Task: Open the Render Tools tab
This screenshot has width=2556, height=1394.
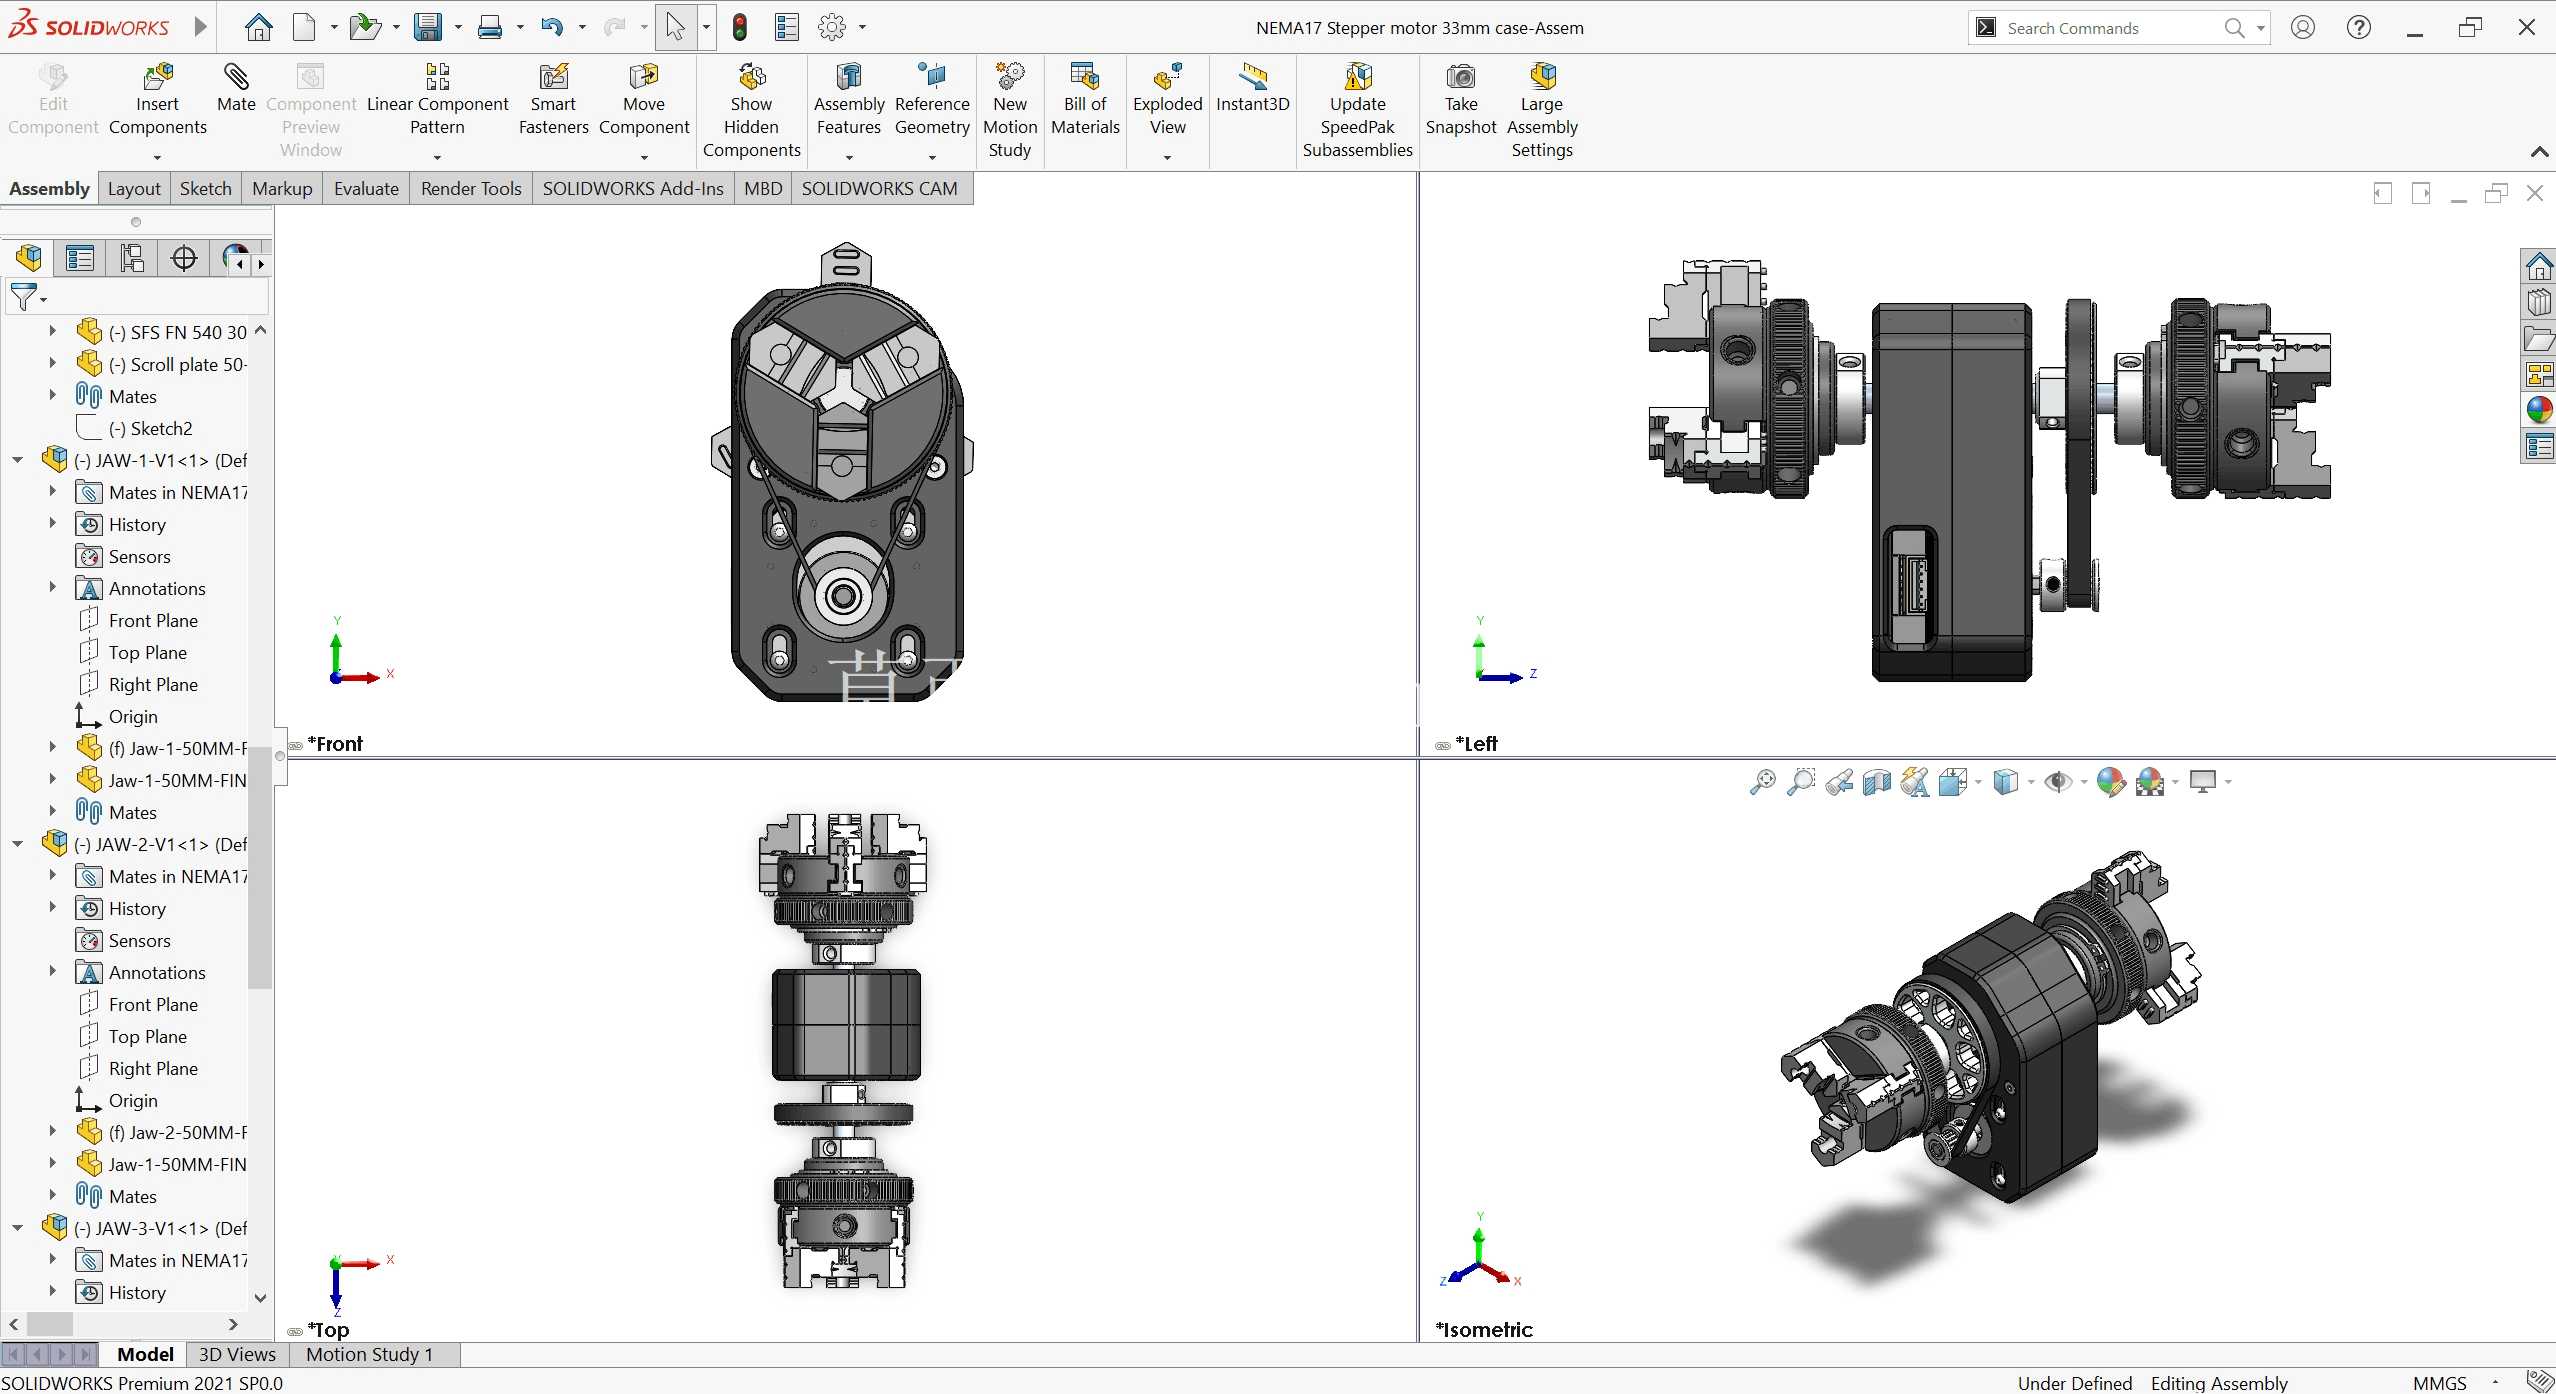Action: point(471,188)
